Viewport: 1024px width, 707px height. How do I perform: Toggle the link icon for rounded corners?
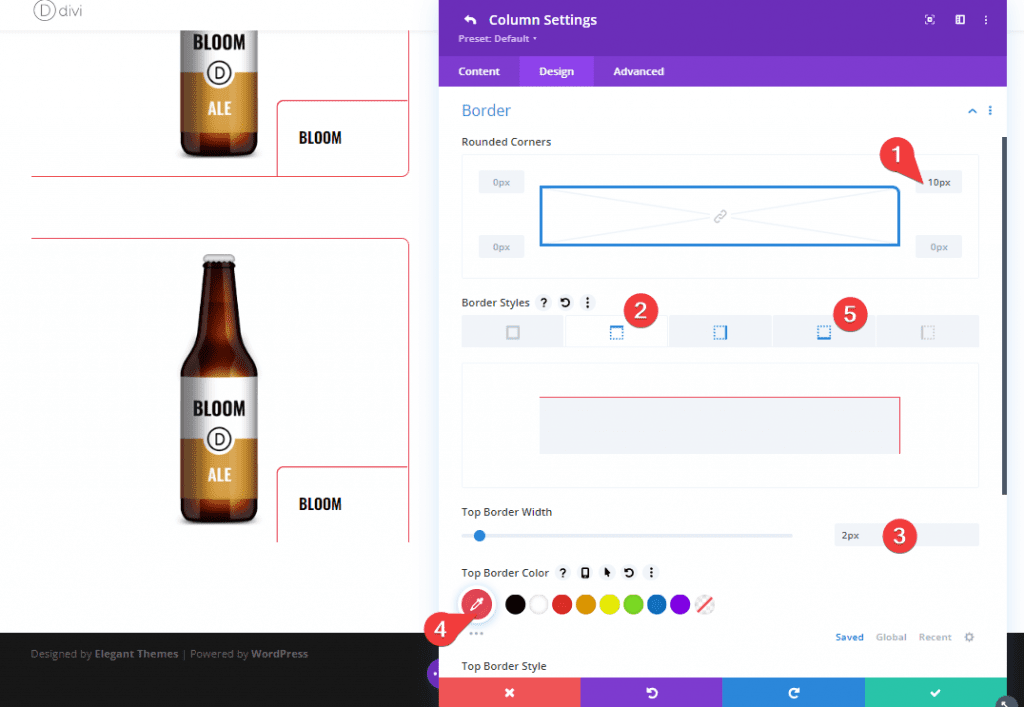[720, 216]
